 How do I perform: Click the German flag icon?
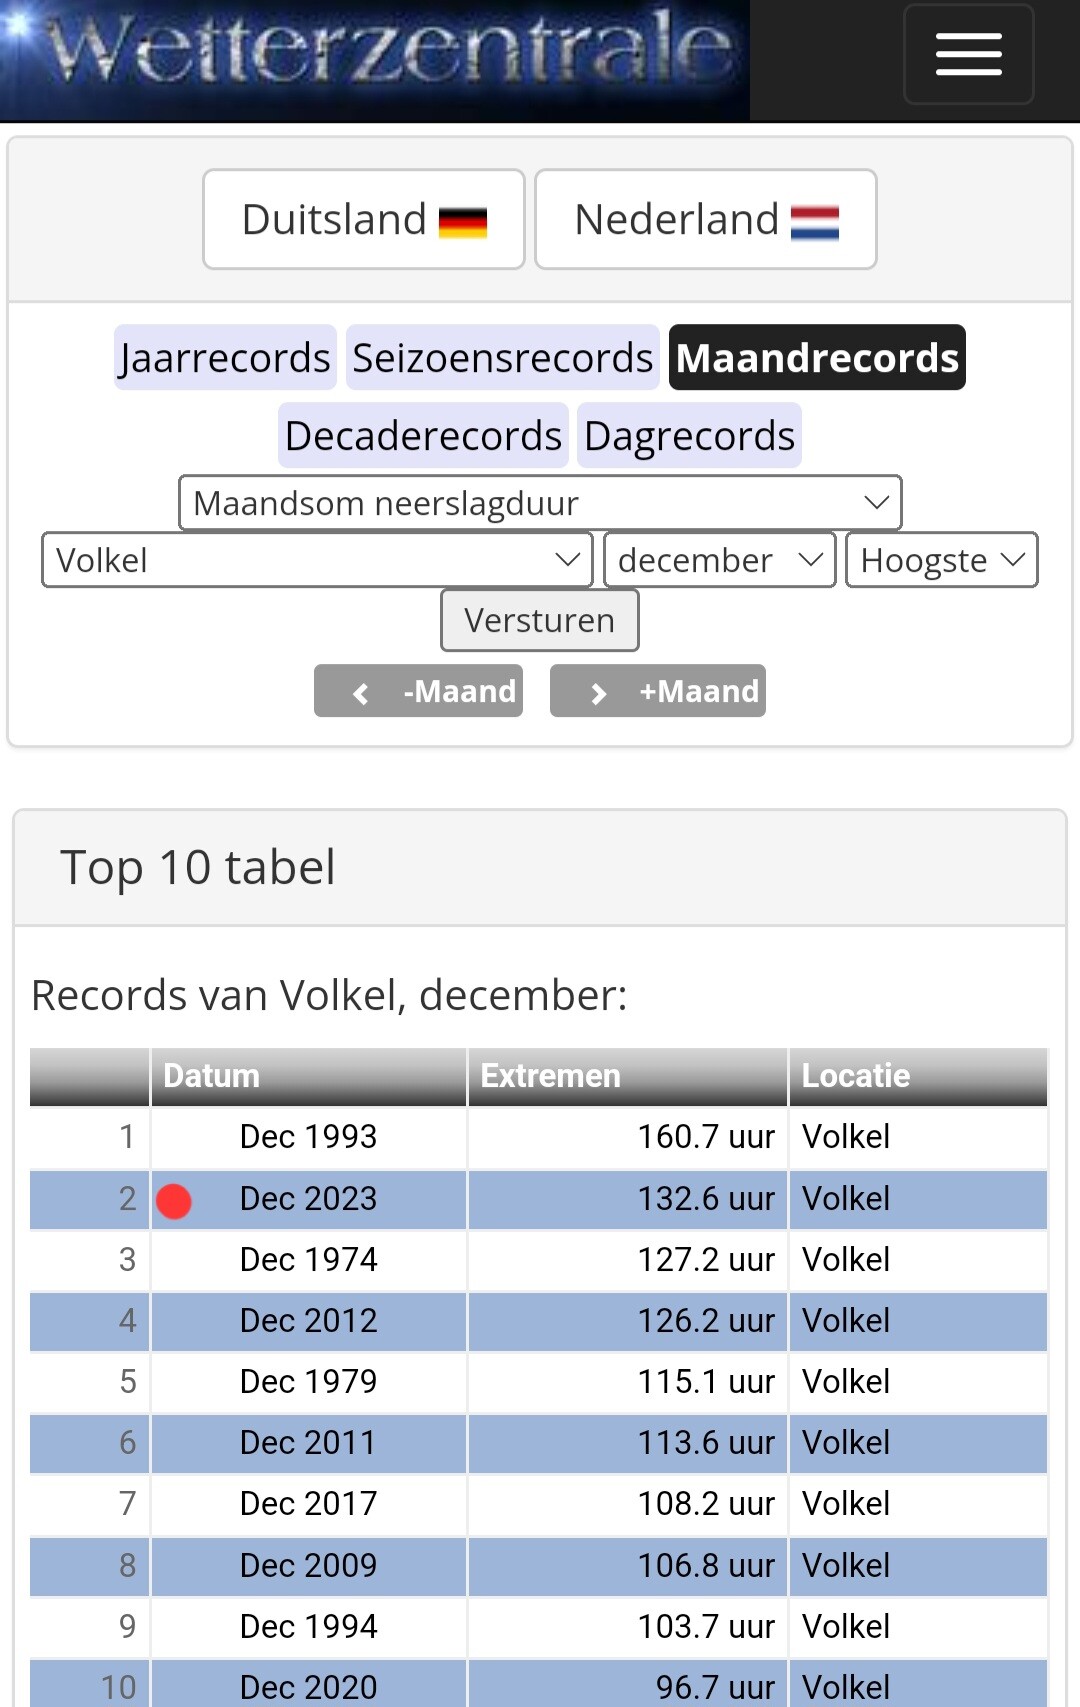pos(463,222)
